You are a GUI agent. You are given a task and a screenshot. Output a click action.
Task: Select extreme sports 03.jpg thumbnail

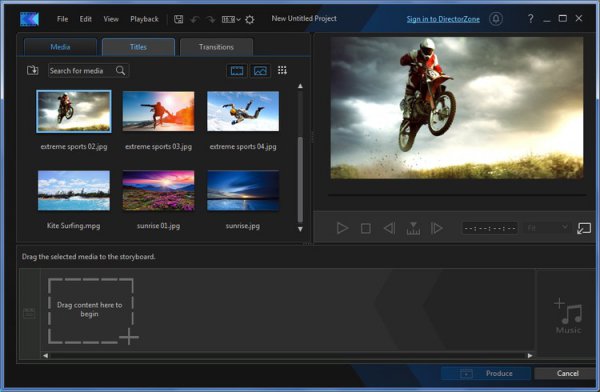(158, 111)
